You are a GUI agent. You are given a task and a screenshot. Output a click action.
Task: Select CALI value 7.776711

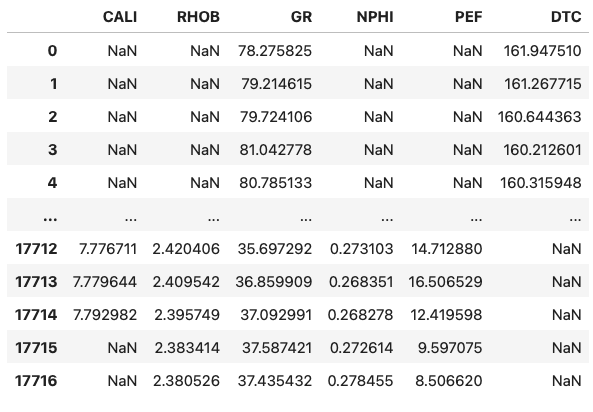click(x=108, y=249)
